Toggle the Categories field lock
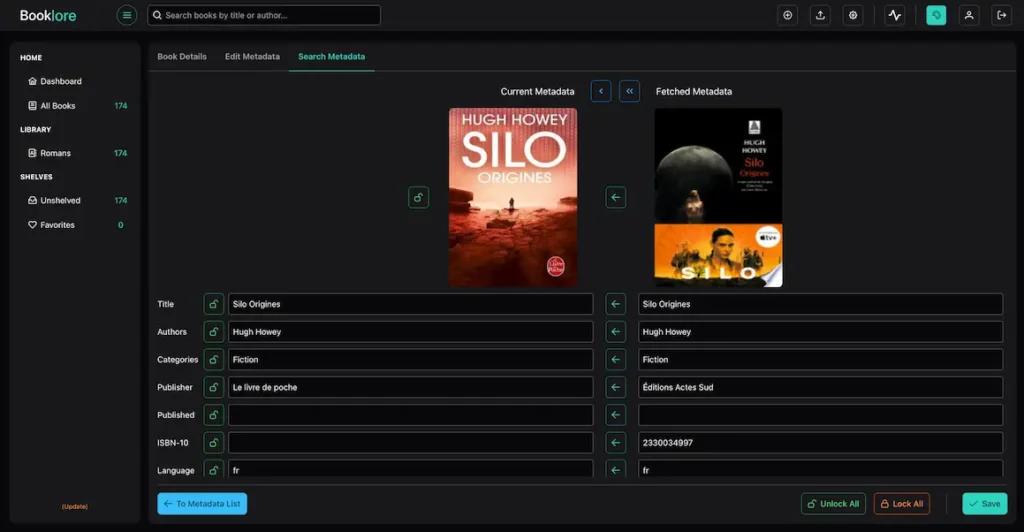Screen dimensions: 1024x532 [x=214, y=360]
